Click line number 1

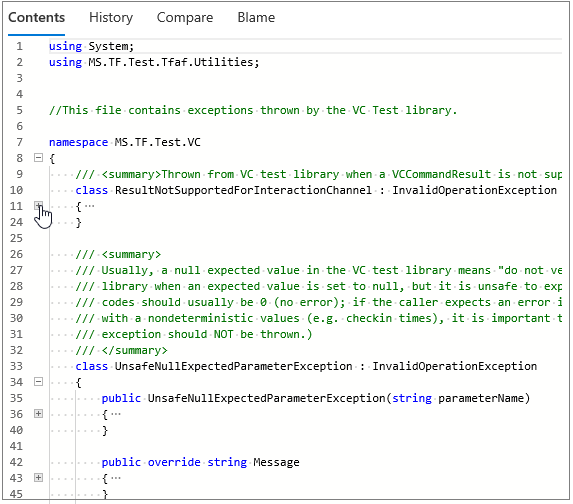click(x=19, y=46)
